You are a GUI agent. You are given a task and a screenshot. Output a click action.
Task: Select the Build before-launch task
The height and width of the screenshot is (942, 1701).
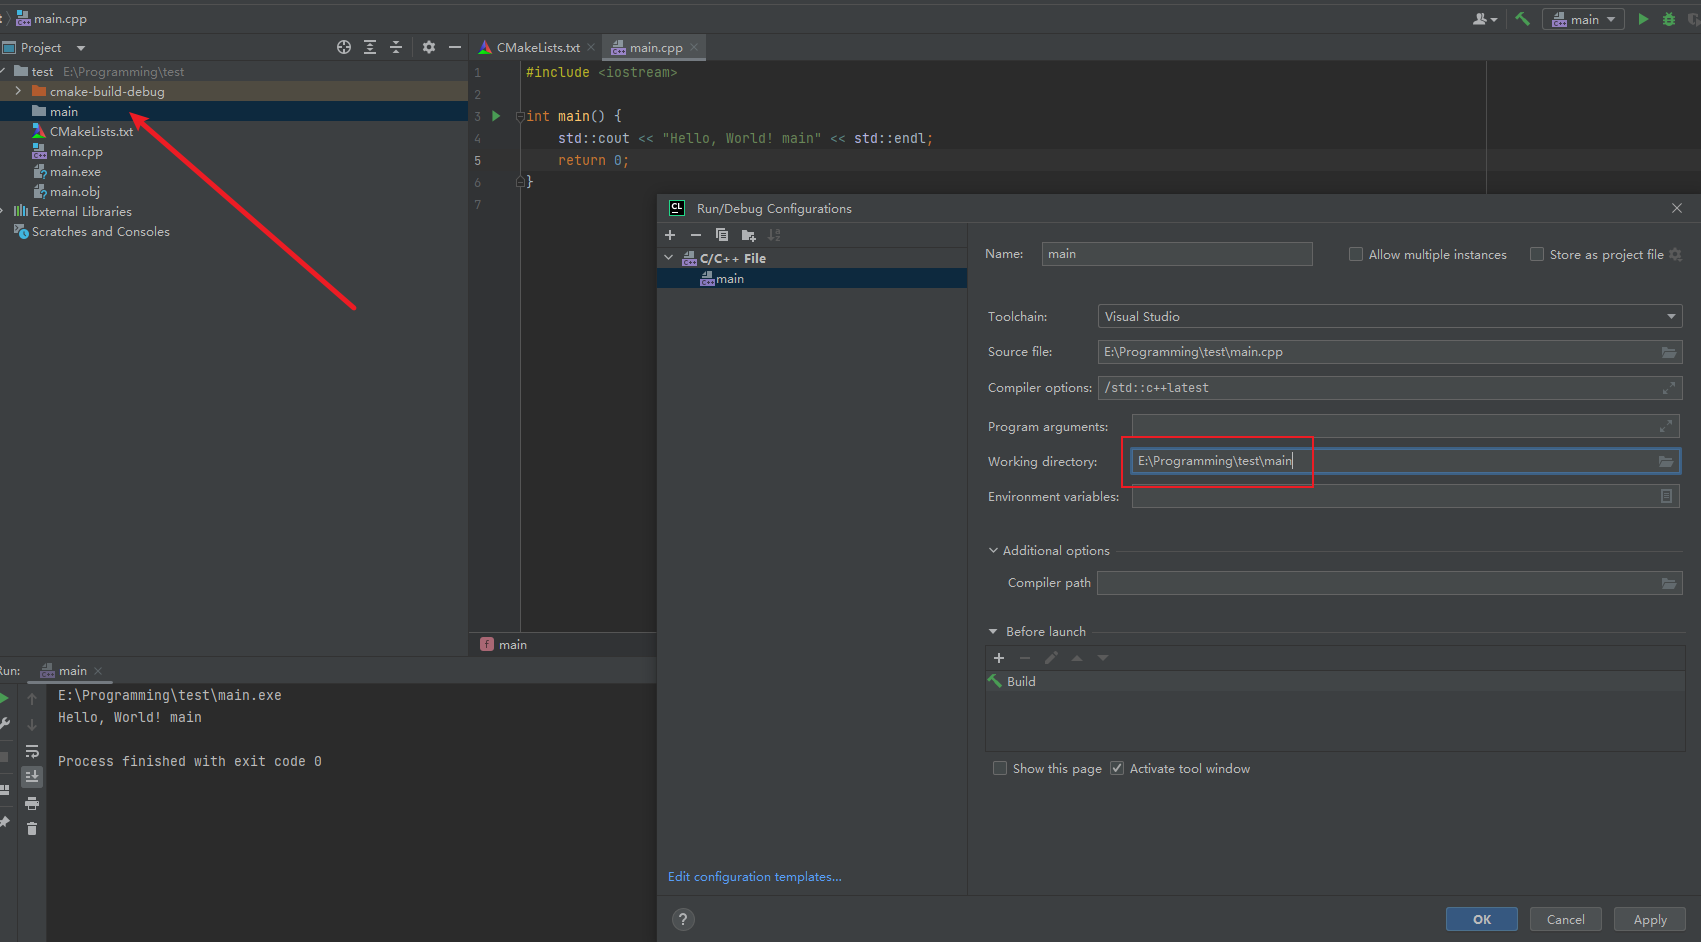[1335, 681]
